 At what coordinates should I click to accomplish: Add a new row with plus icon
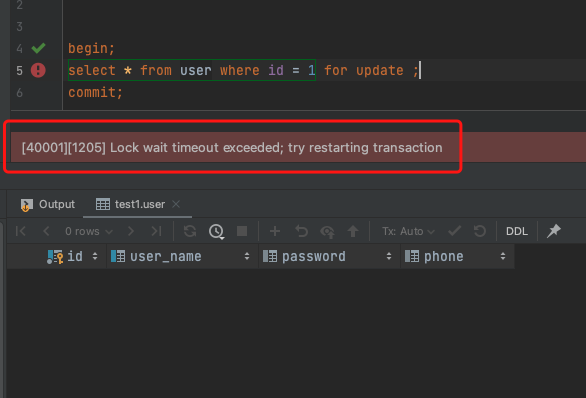point(275,231)
